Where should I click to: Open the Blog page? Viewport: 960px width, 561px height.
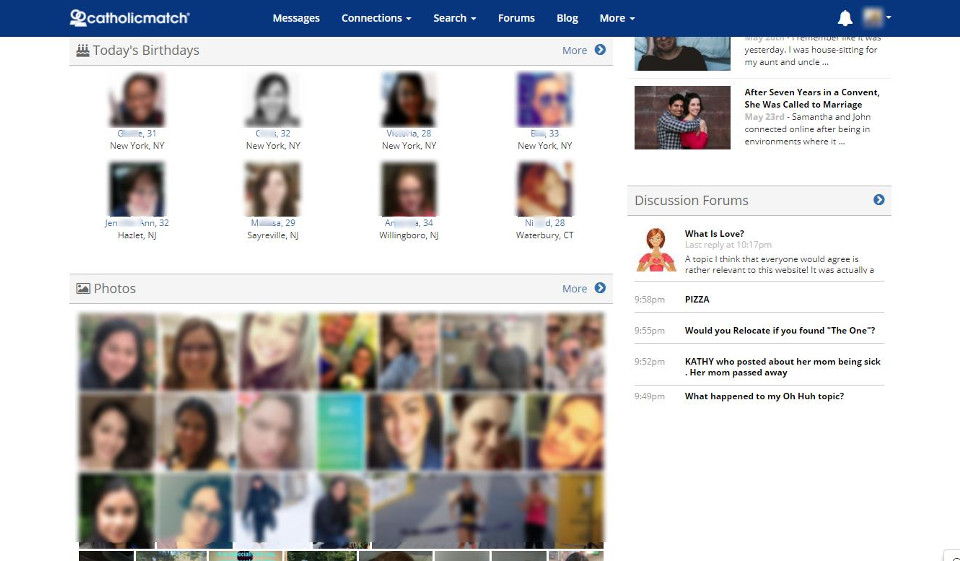tap(567, 18)
